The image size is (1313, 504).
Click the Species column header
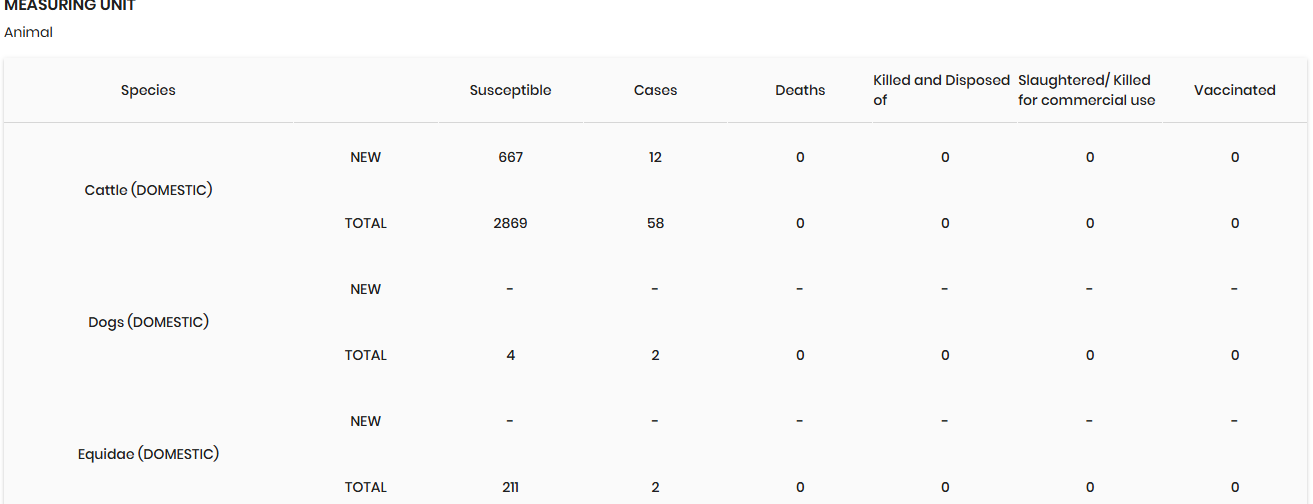click(x=148, y=90)
